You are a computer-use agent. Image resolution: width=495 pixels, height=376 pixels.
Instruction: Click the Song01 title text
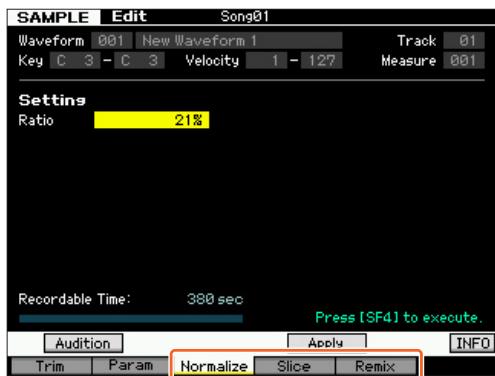[x=245, y=16]
